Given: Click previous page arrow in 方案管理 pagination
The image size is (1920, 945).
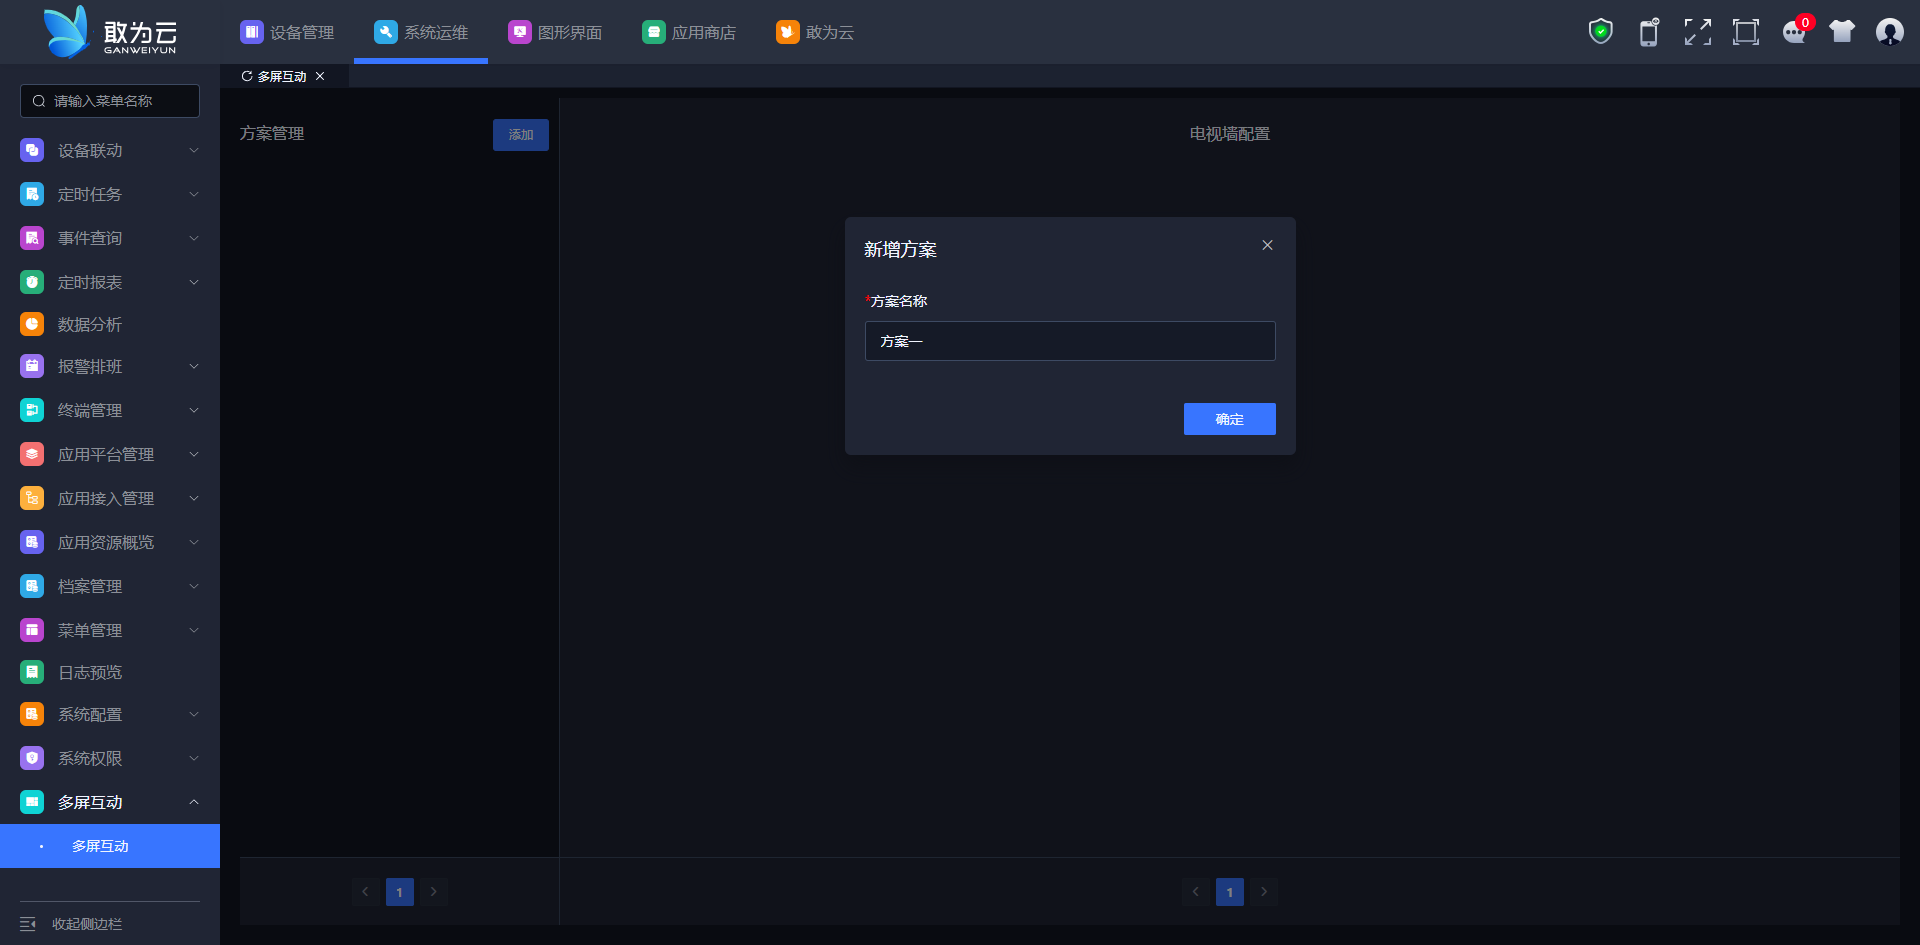Looking at the screenshot, I should (x=365, y=892).
